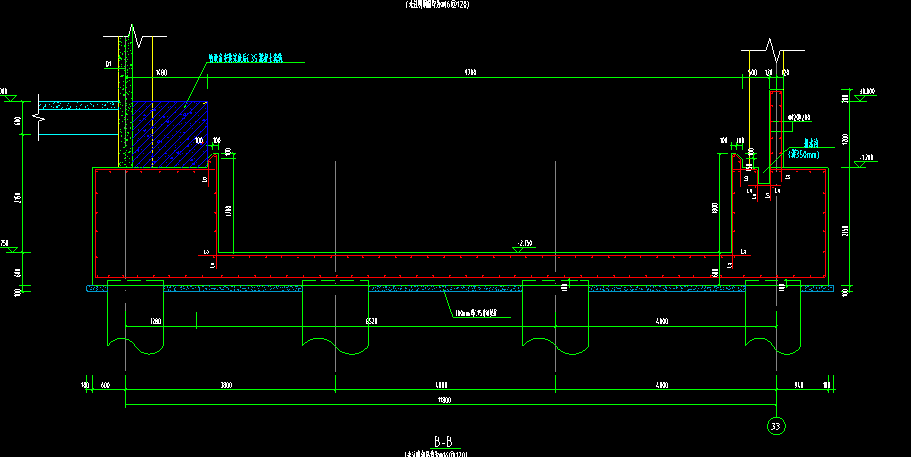The width and height of the screenshot is (911, 457).
Task: Pick the green dotted column fill at top left
Action: pos(125,102)
